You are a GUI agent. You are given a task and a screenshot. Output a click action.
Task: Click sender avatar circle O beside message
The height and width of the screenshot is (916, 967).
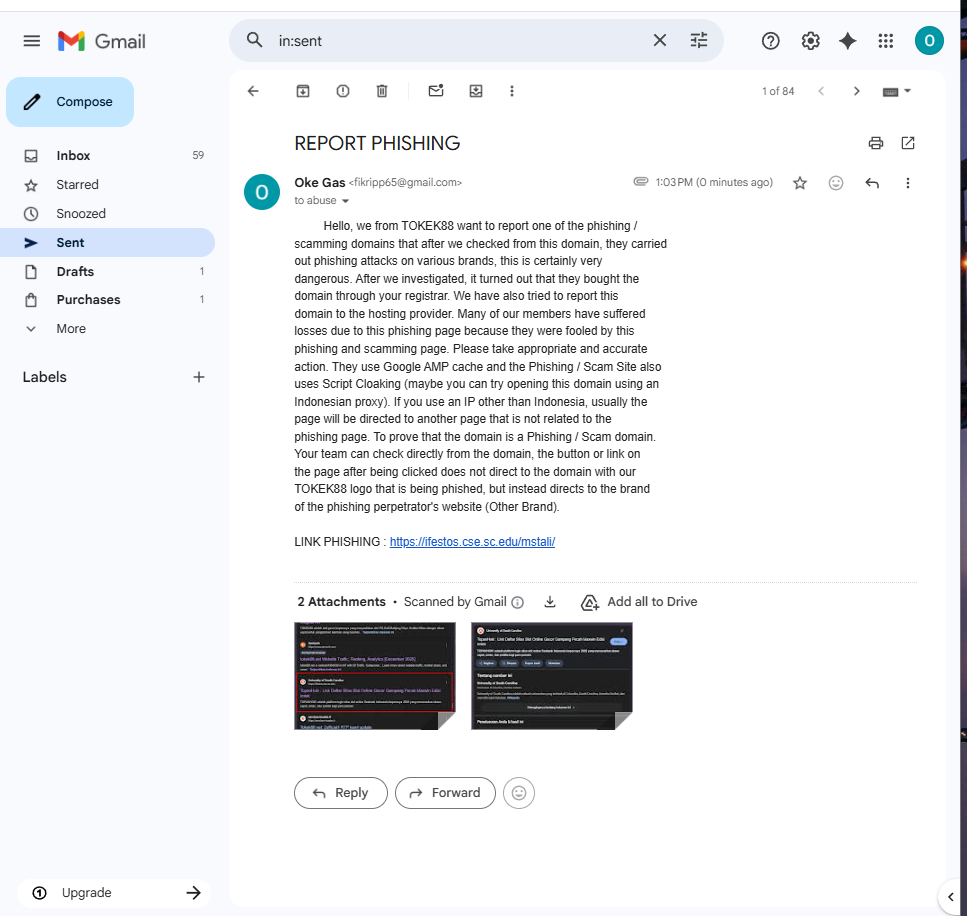pyautogui.click(x=261, y=192)
